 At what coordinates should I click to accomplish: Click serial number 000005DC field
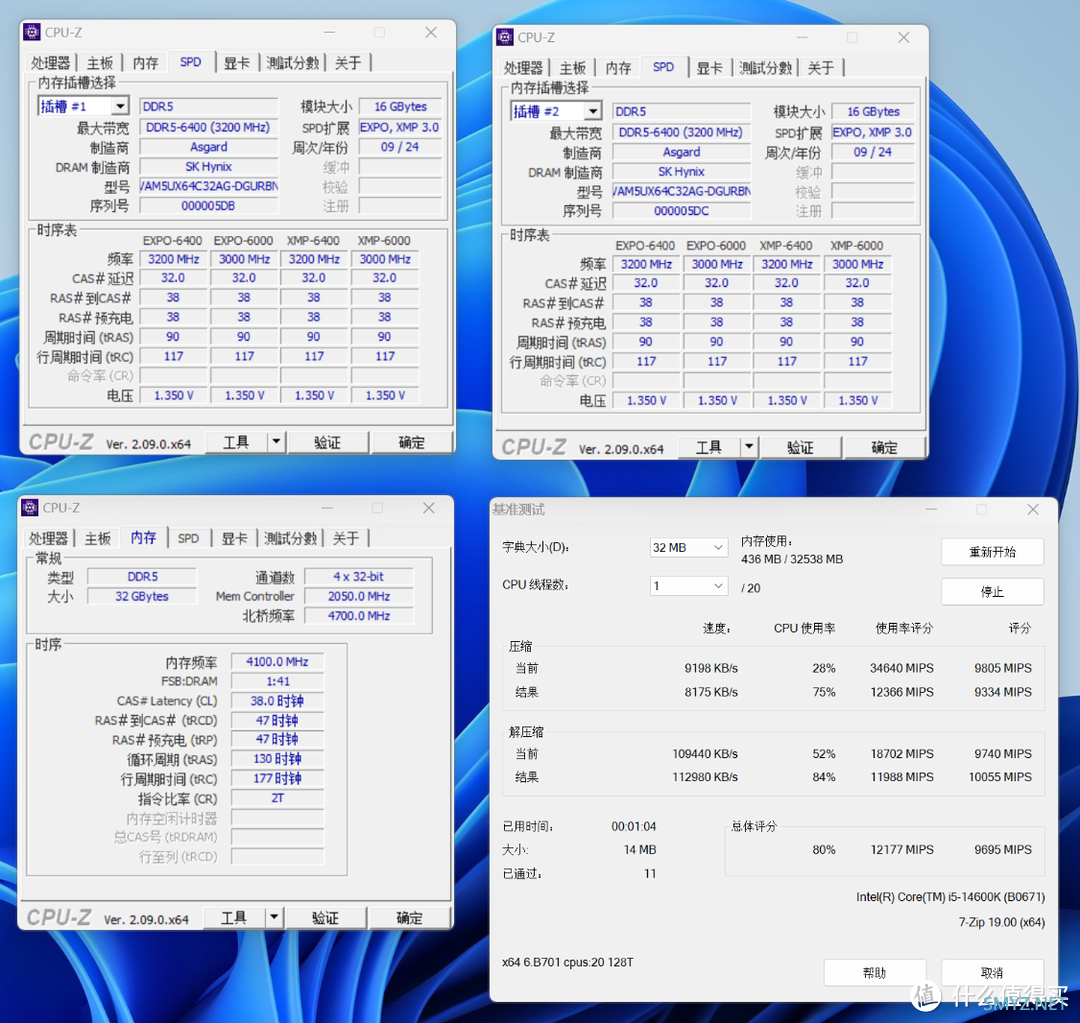[x=681, y=210]
